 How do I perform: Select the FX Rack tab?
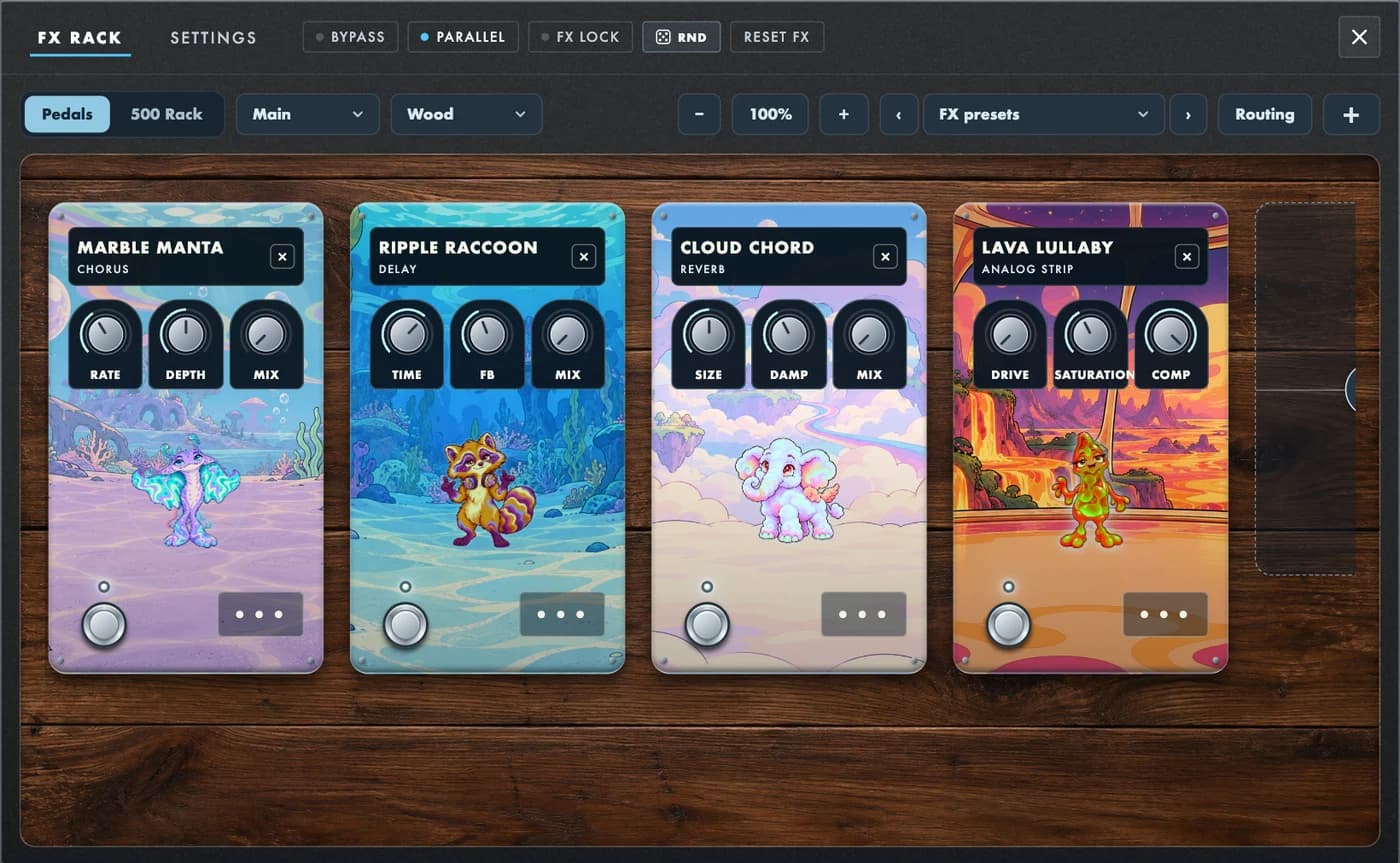coord(80,38)
